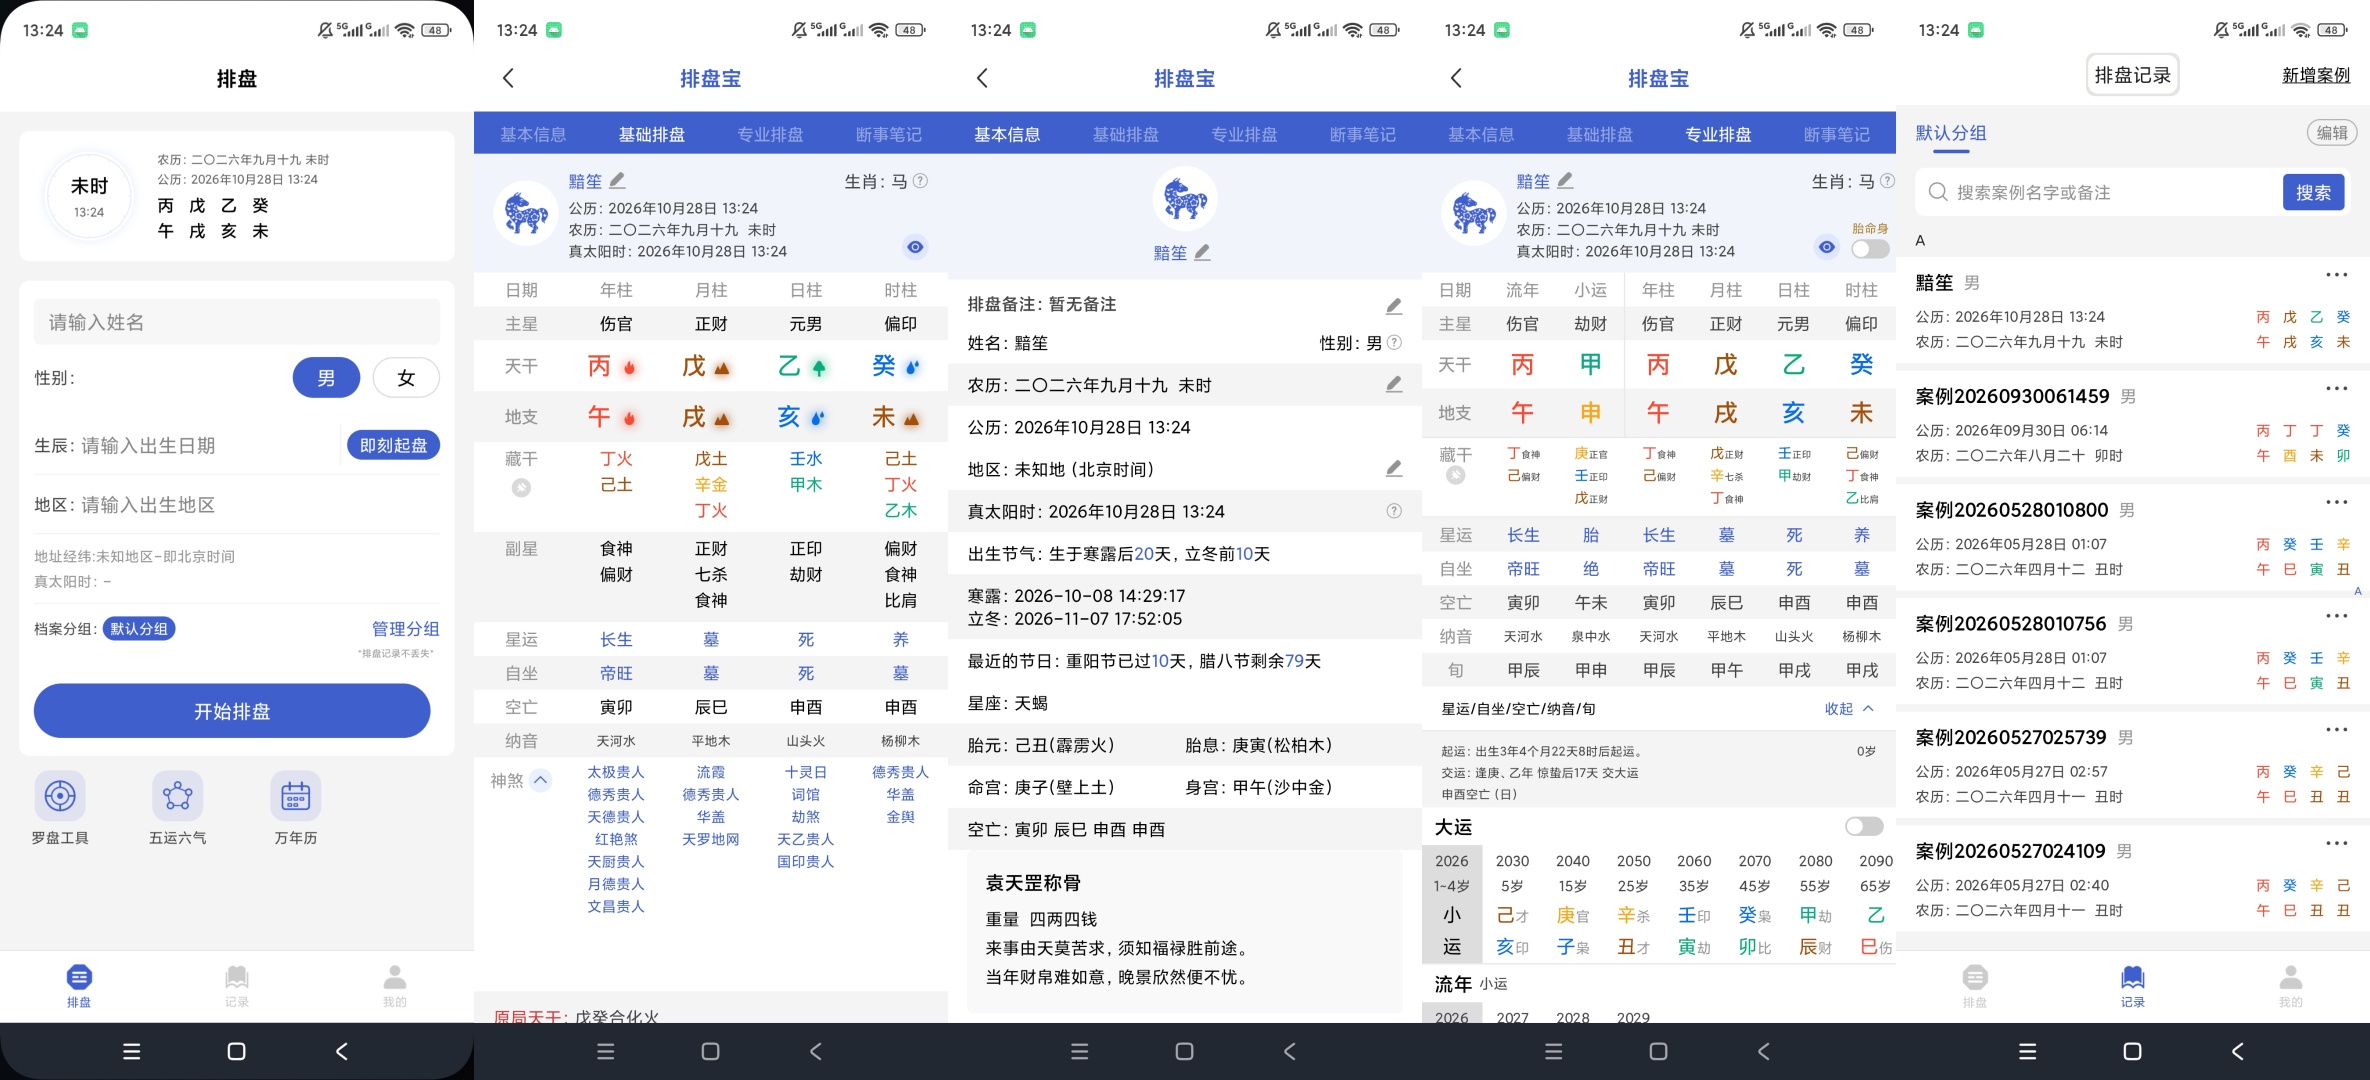This screenshot has height=1080, width=2370.
Task: Tap the search magnifier in records
Action: coord(1938,192)
